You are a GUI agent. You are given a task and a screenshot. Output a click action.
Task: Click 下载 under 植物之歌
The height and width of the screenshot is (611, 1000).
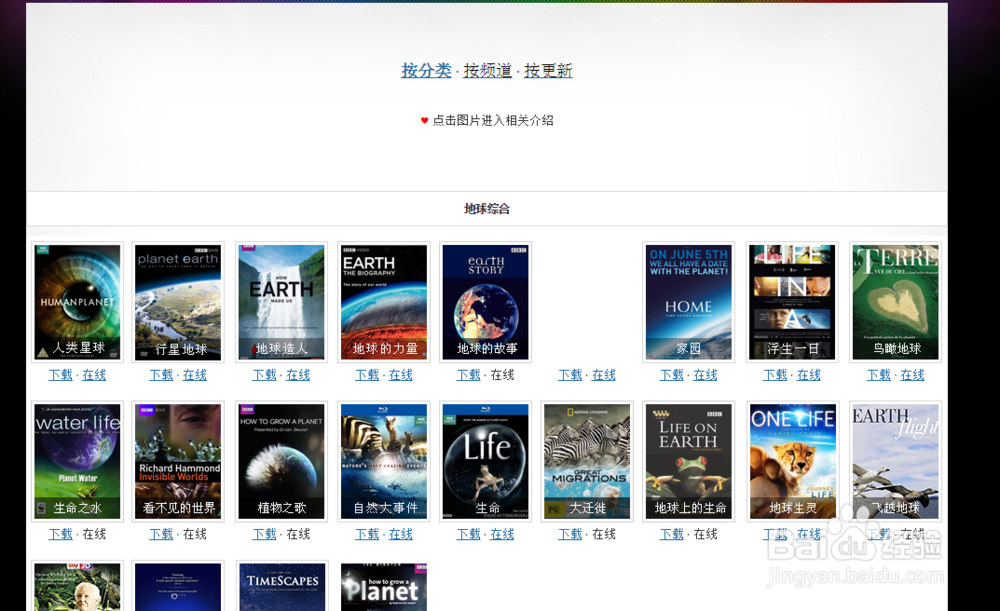[265, 534]
